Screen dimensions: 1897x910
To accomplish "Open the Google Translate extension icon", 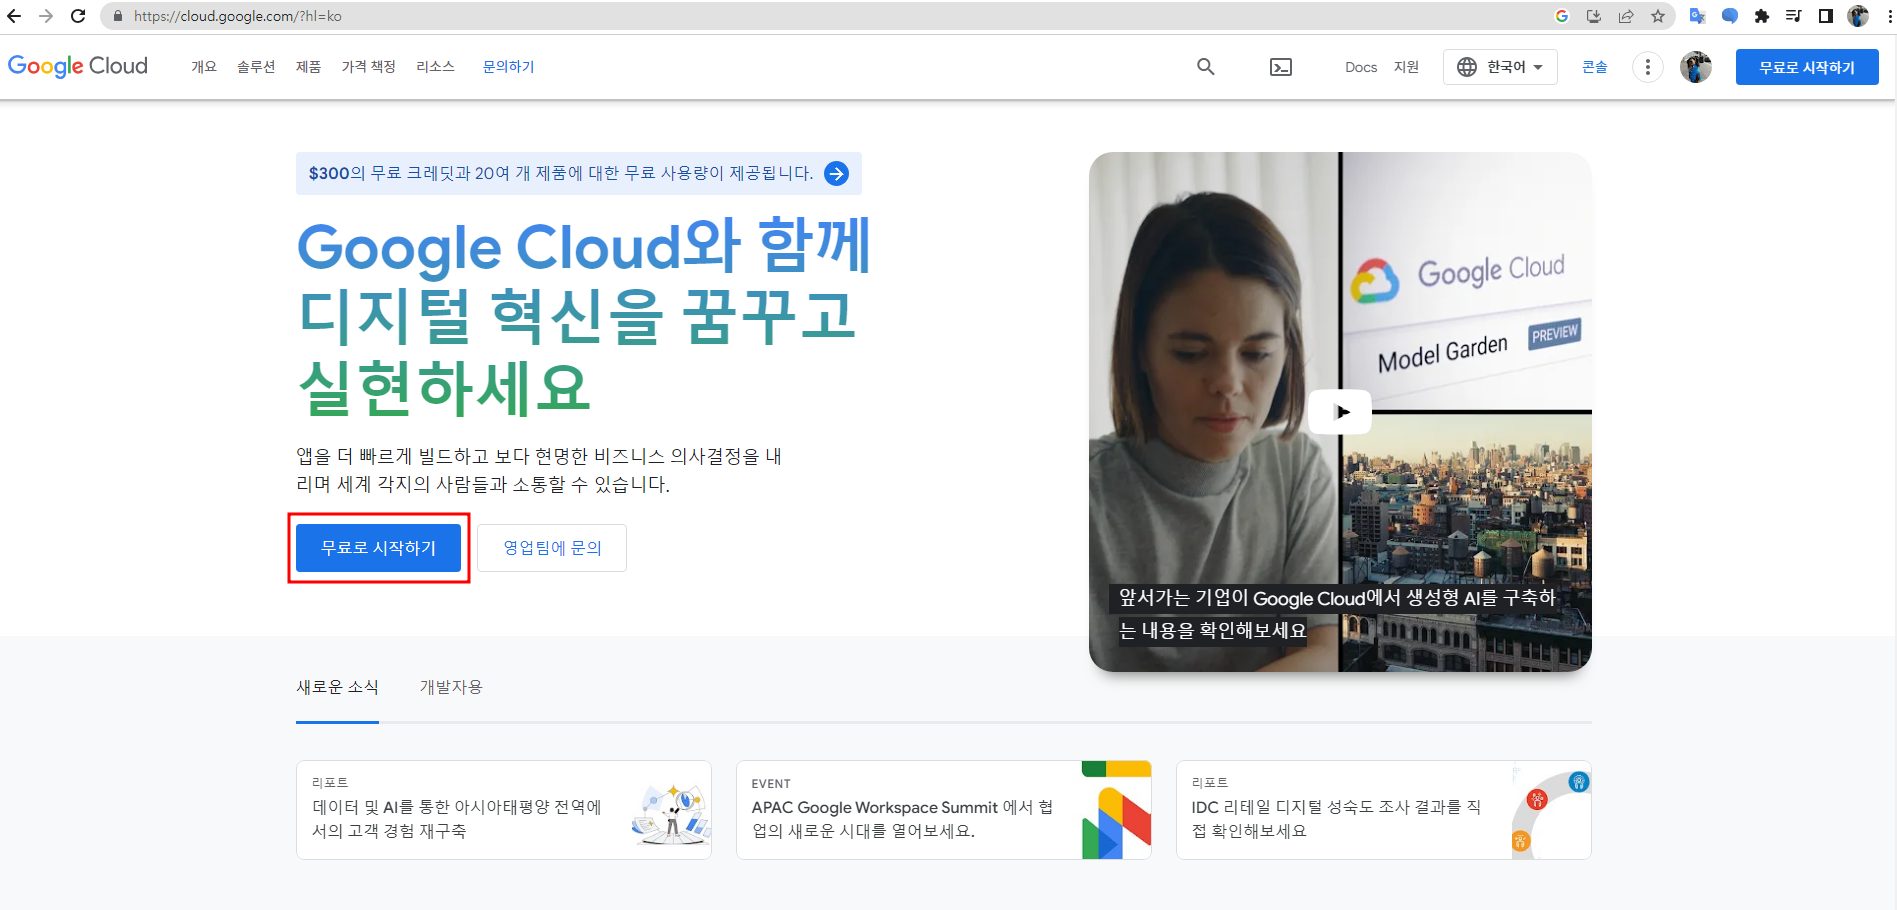I will click(1697, 16).
